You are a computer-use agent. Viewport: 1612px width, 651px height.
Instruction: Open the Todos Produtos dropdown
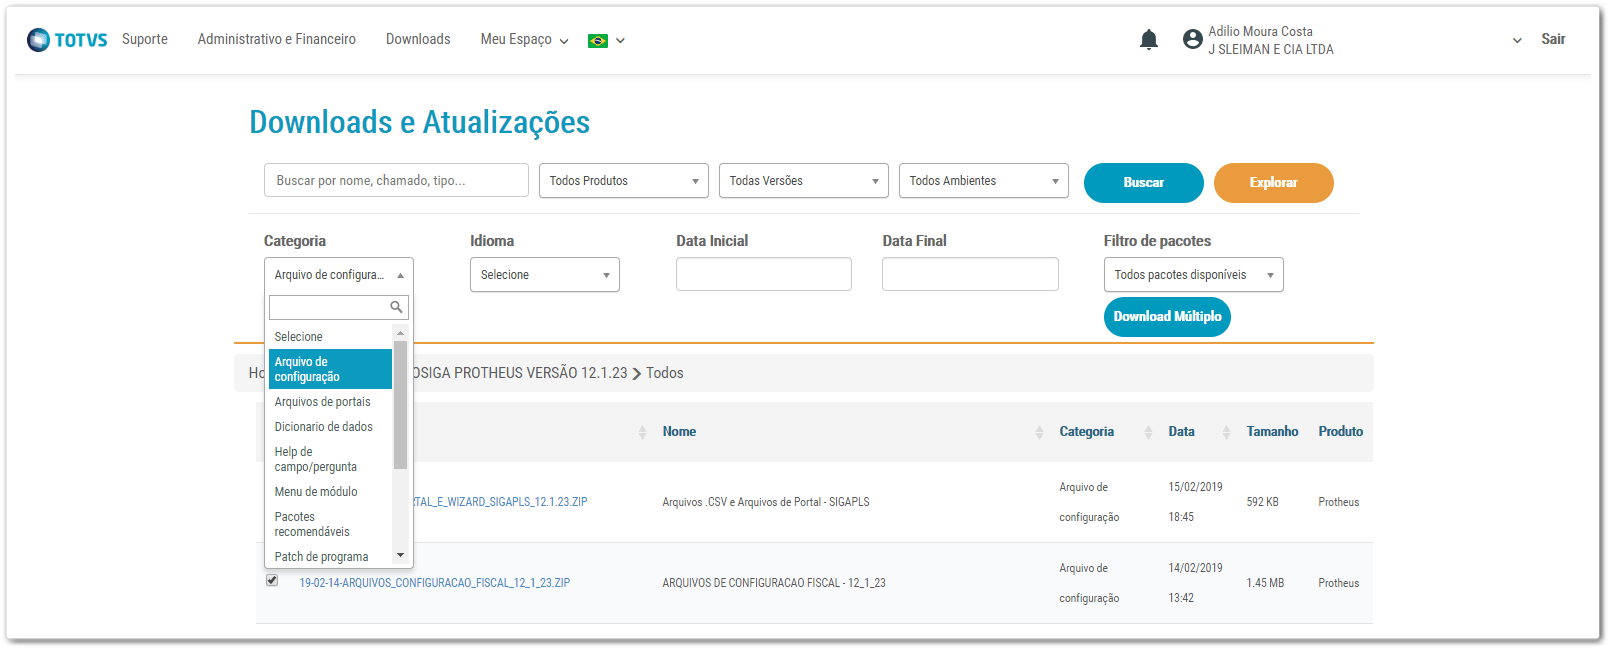pos(624,181)
